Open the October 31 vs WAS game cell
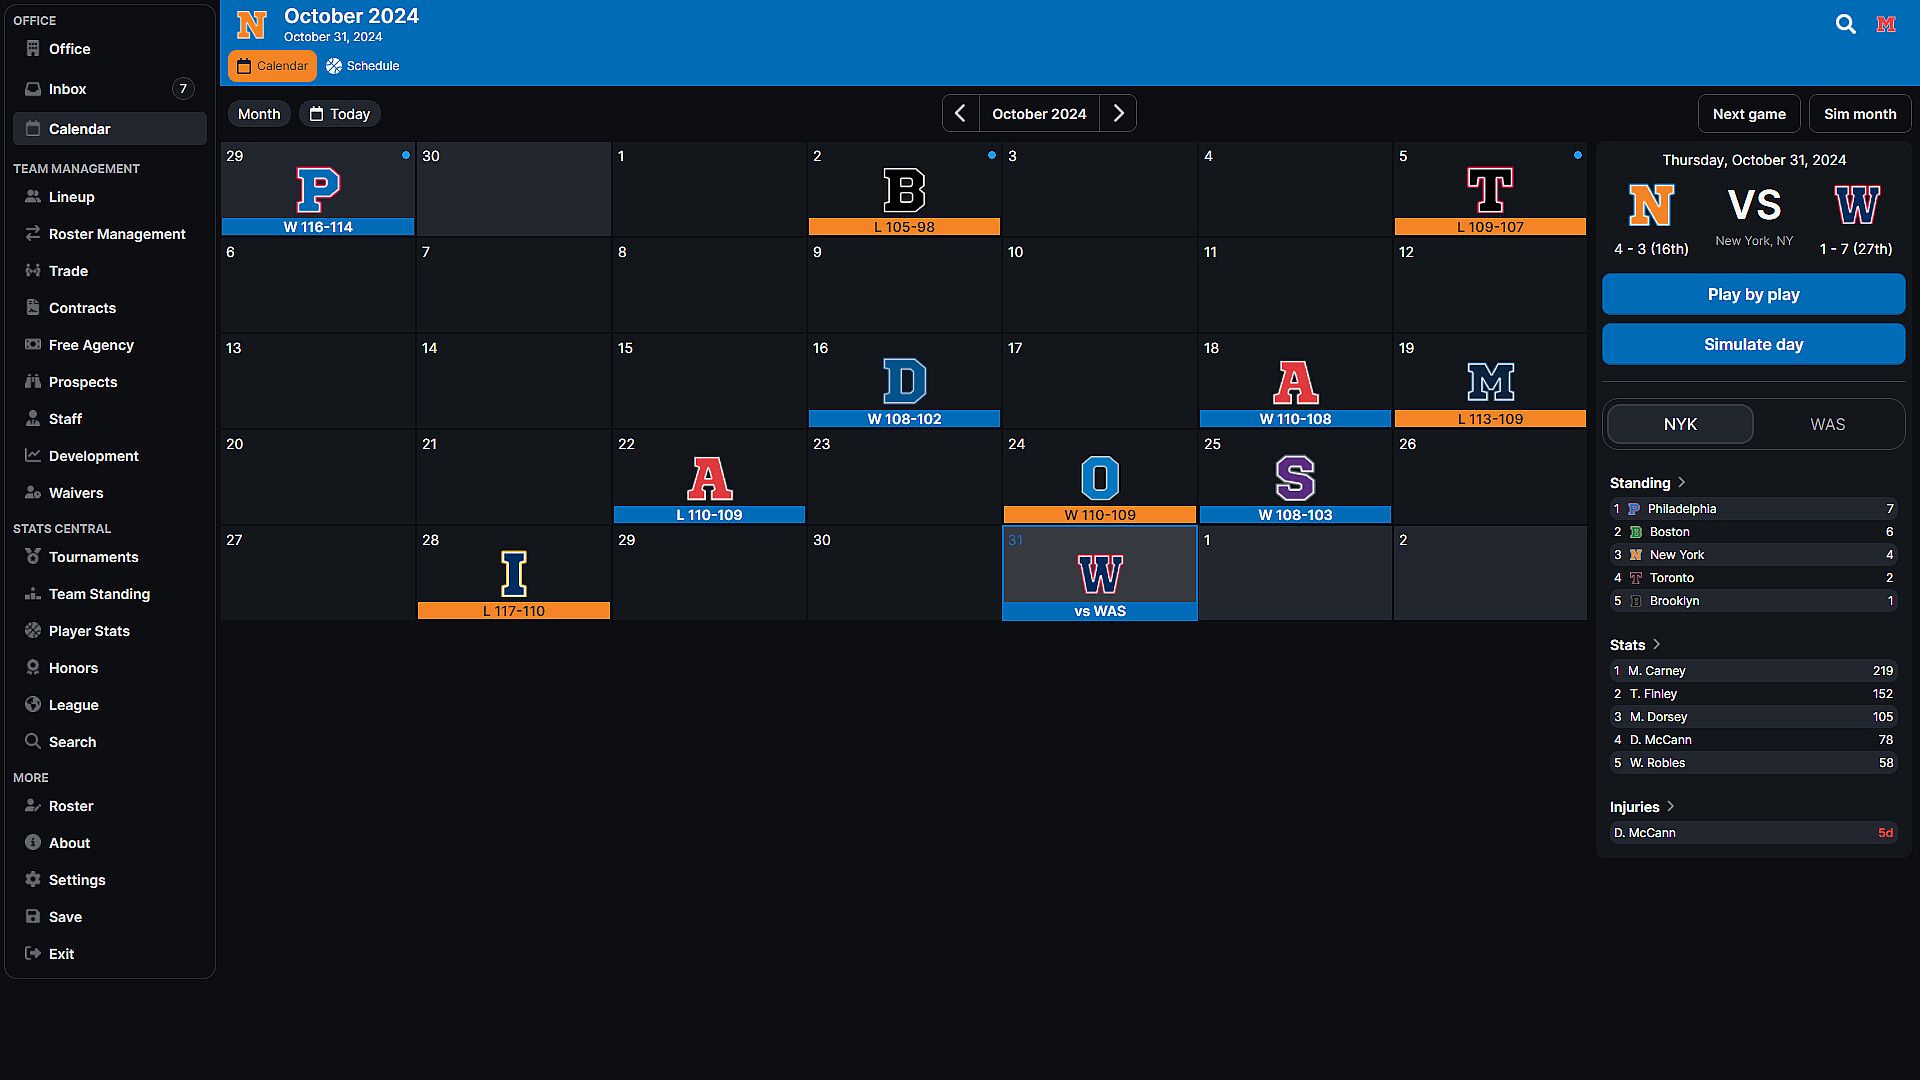 1099,574
